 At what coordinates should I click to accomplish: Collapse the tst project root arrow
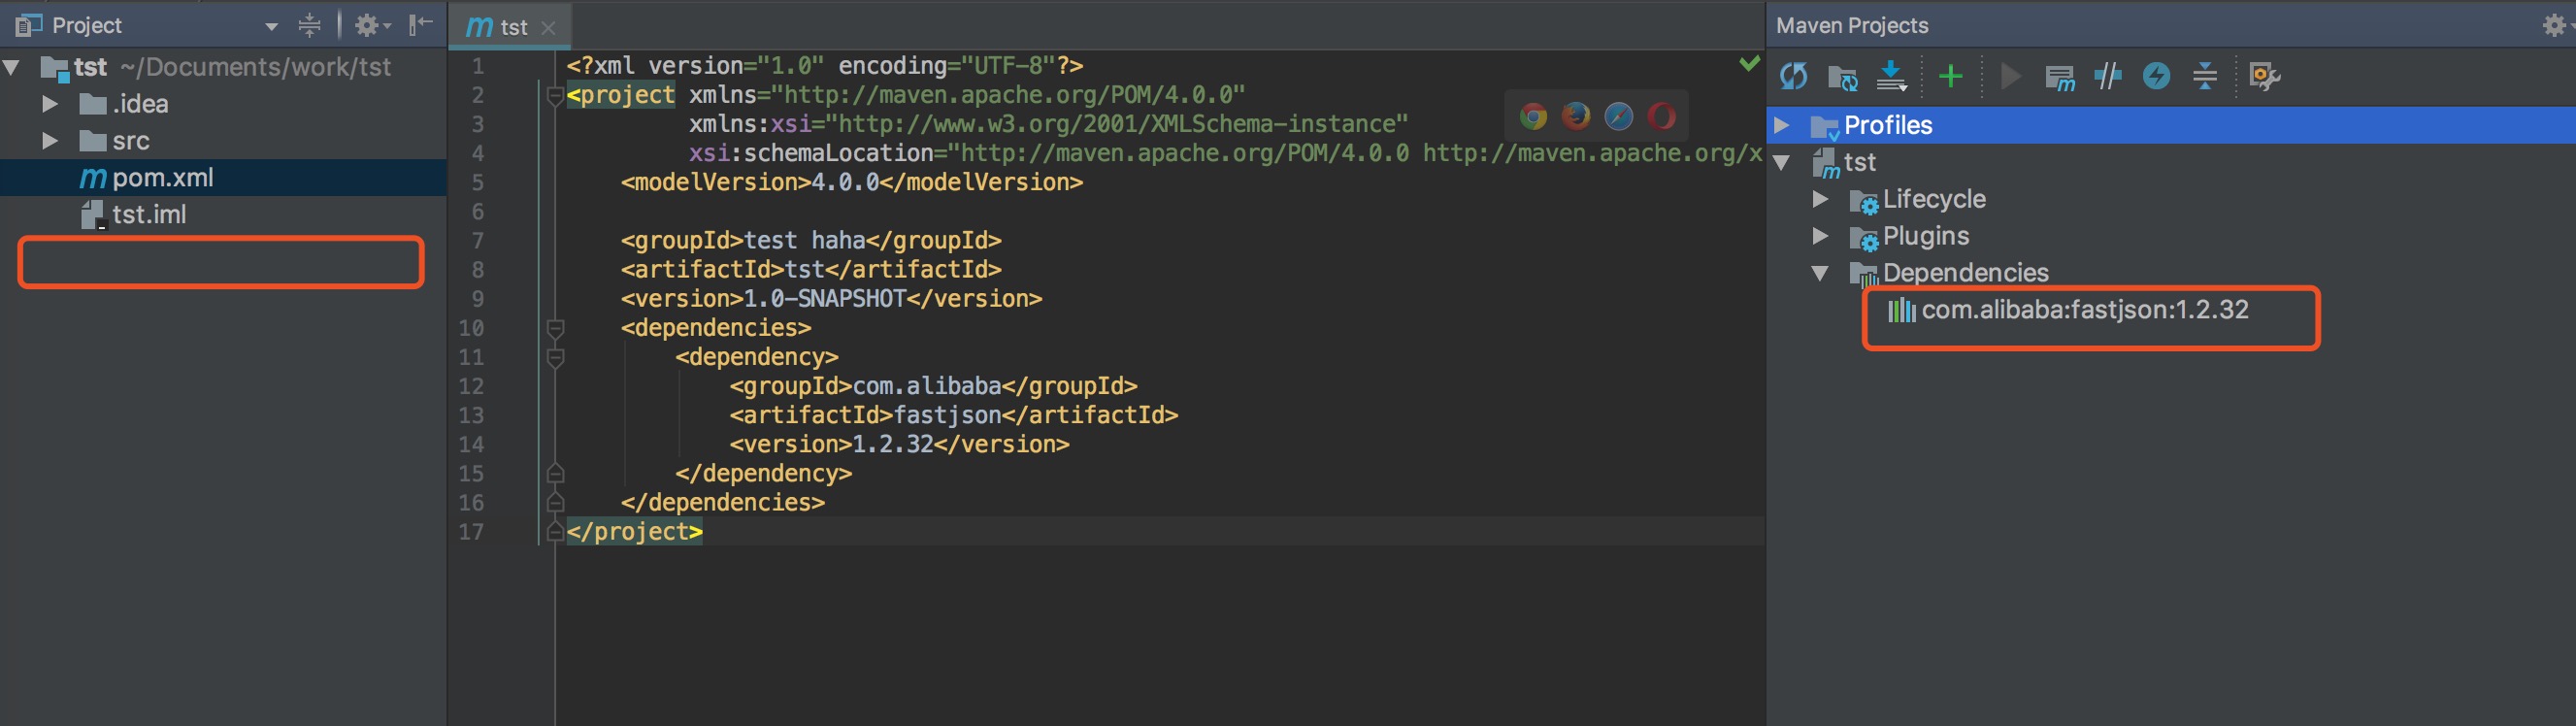coord(12,67)
